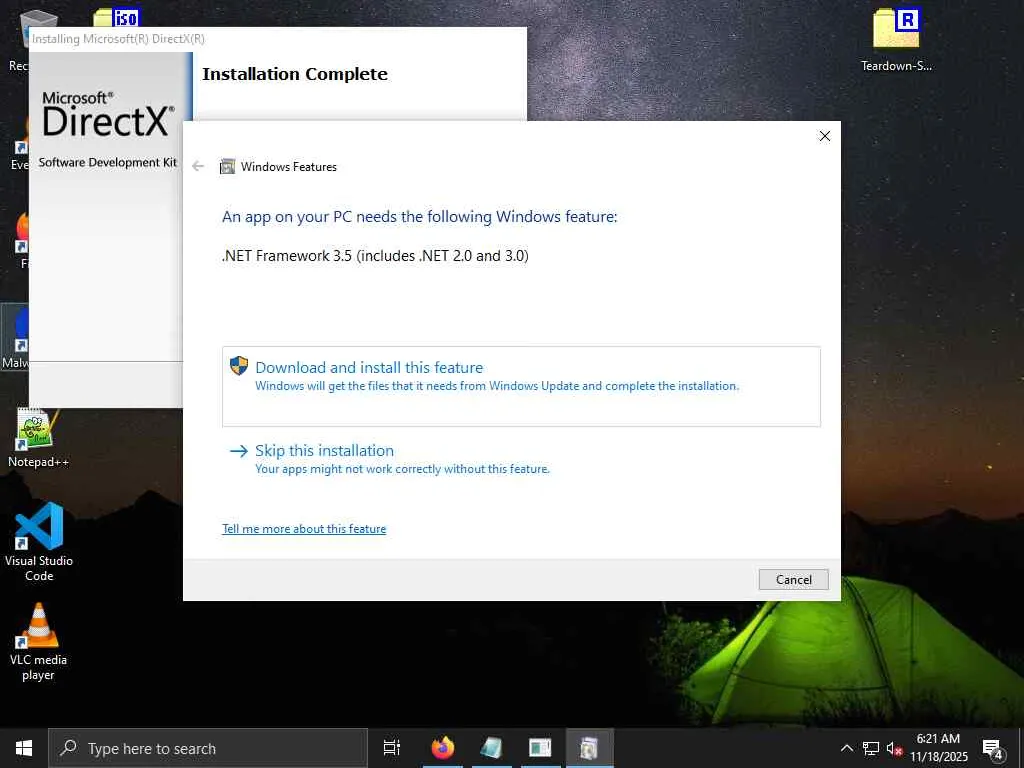Close the Windows Features dialog

point(825,136)
